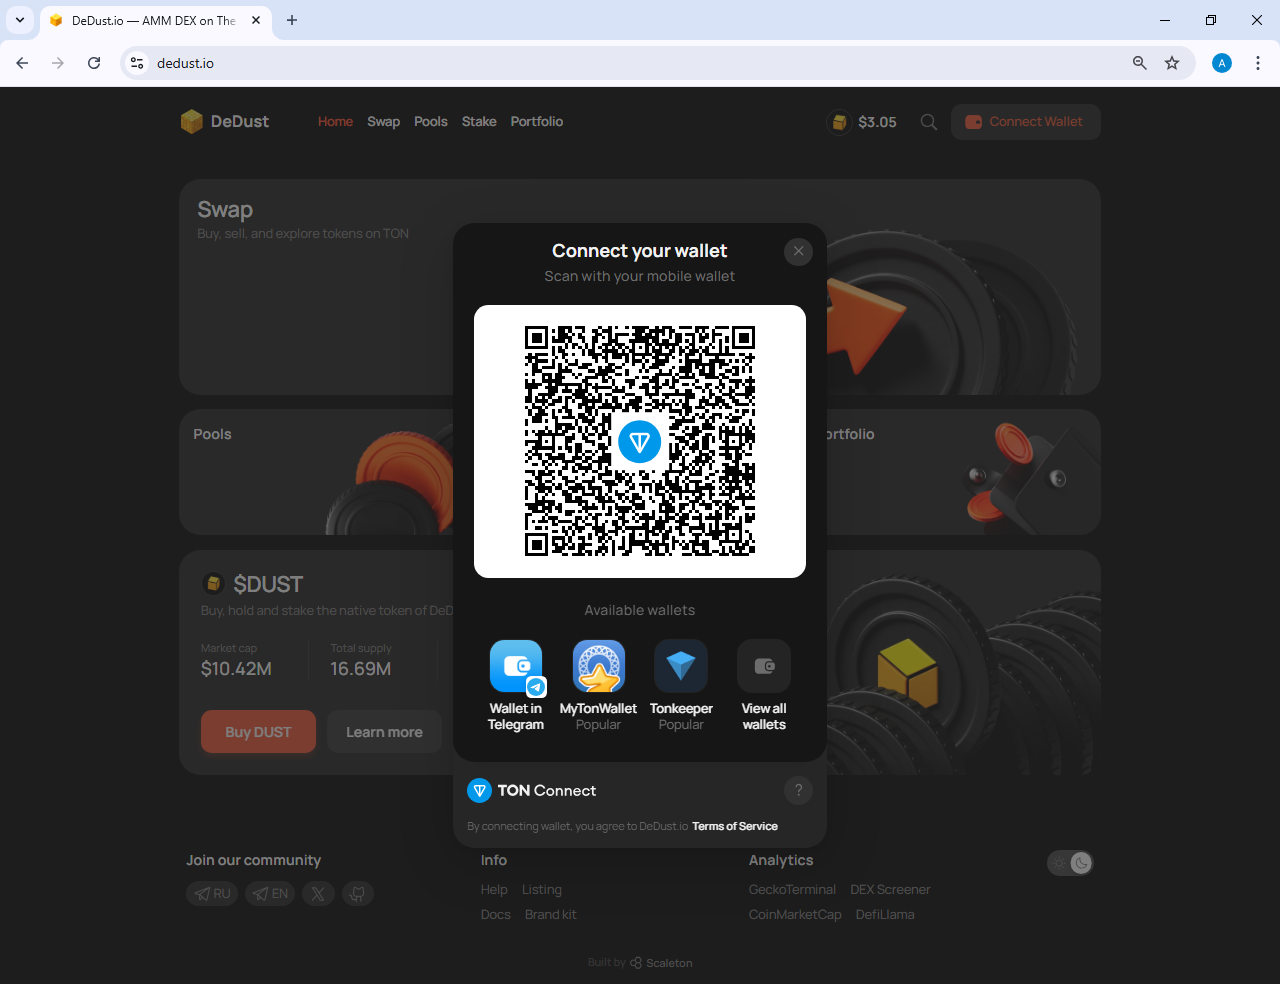Open the X (Twitter) community link
This screenshot has height=984, width=1280.
point(318,893)
